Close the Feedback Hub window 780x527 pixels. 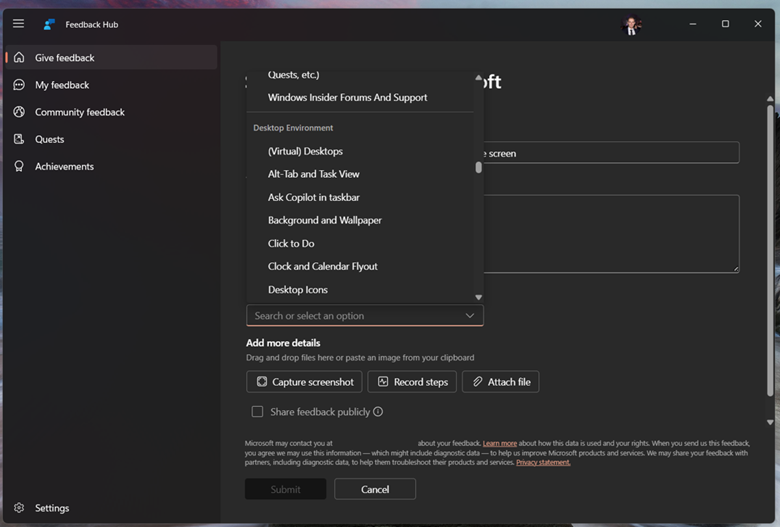coord(758,24)
